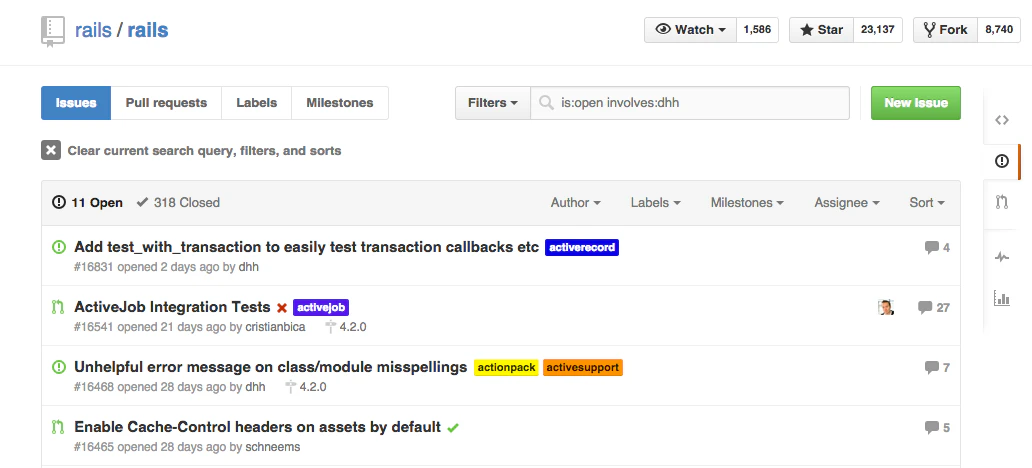View the 1,586 watchers count
This screenshot has height=468, width=1032.
coord(757,30)
